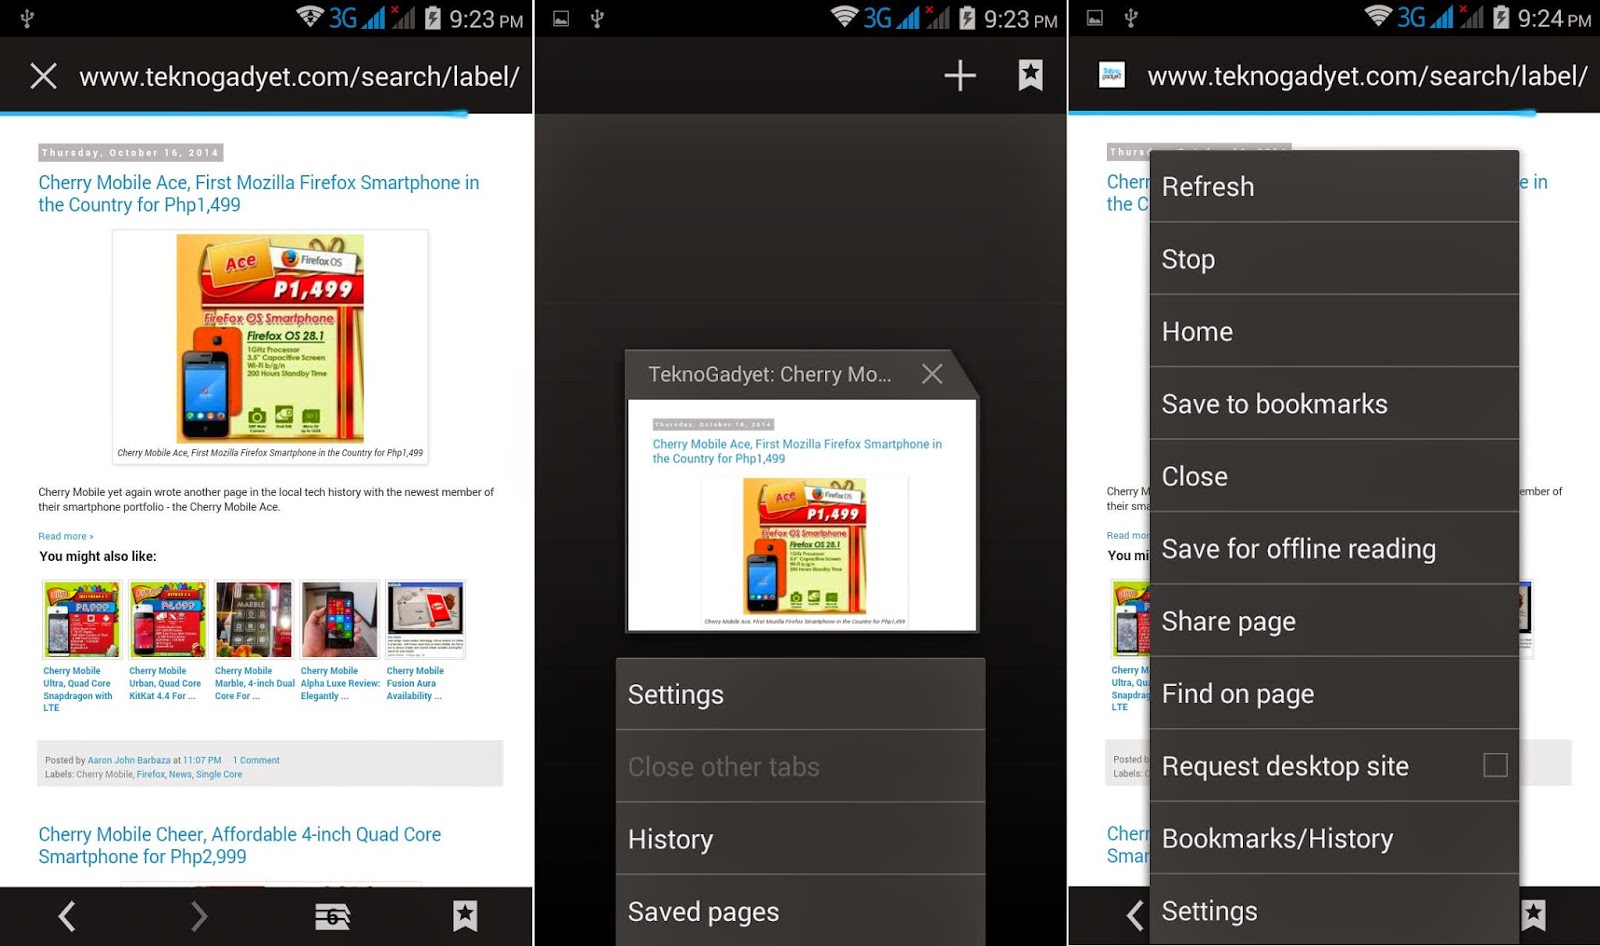Select Stop from the browser menu
This screenshot has height=946, width=1600.
coord(1334,259)
